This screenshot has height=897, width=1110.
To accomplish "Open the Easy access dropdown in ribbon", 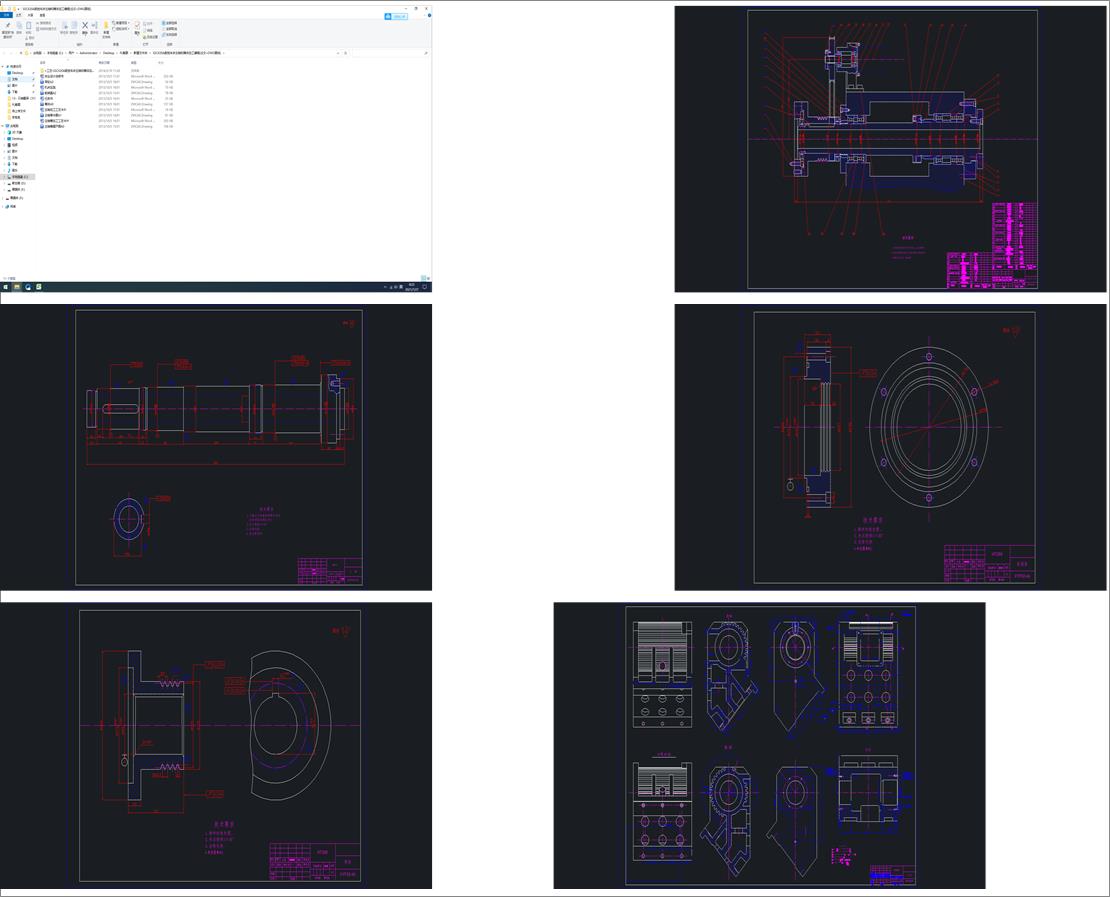I will click(x=120, y=29).
